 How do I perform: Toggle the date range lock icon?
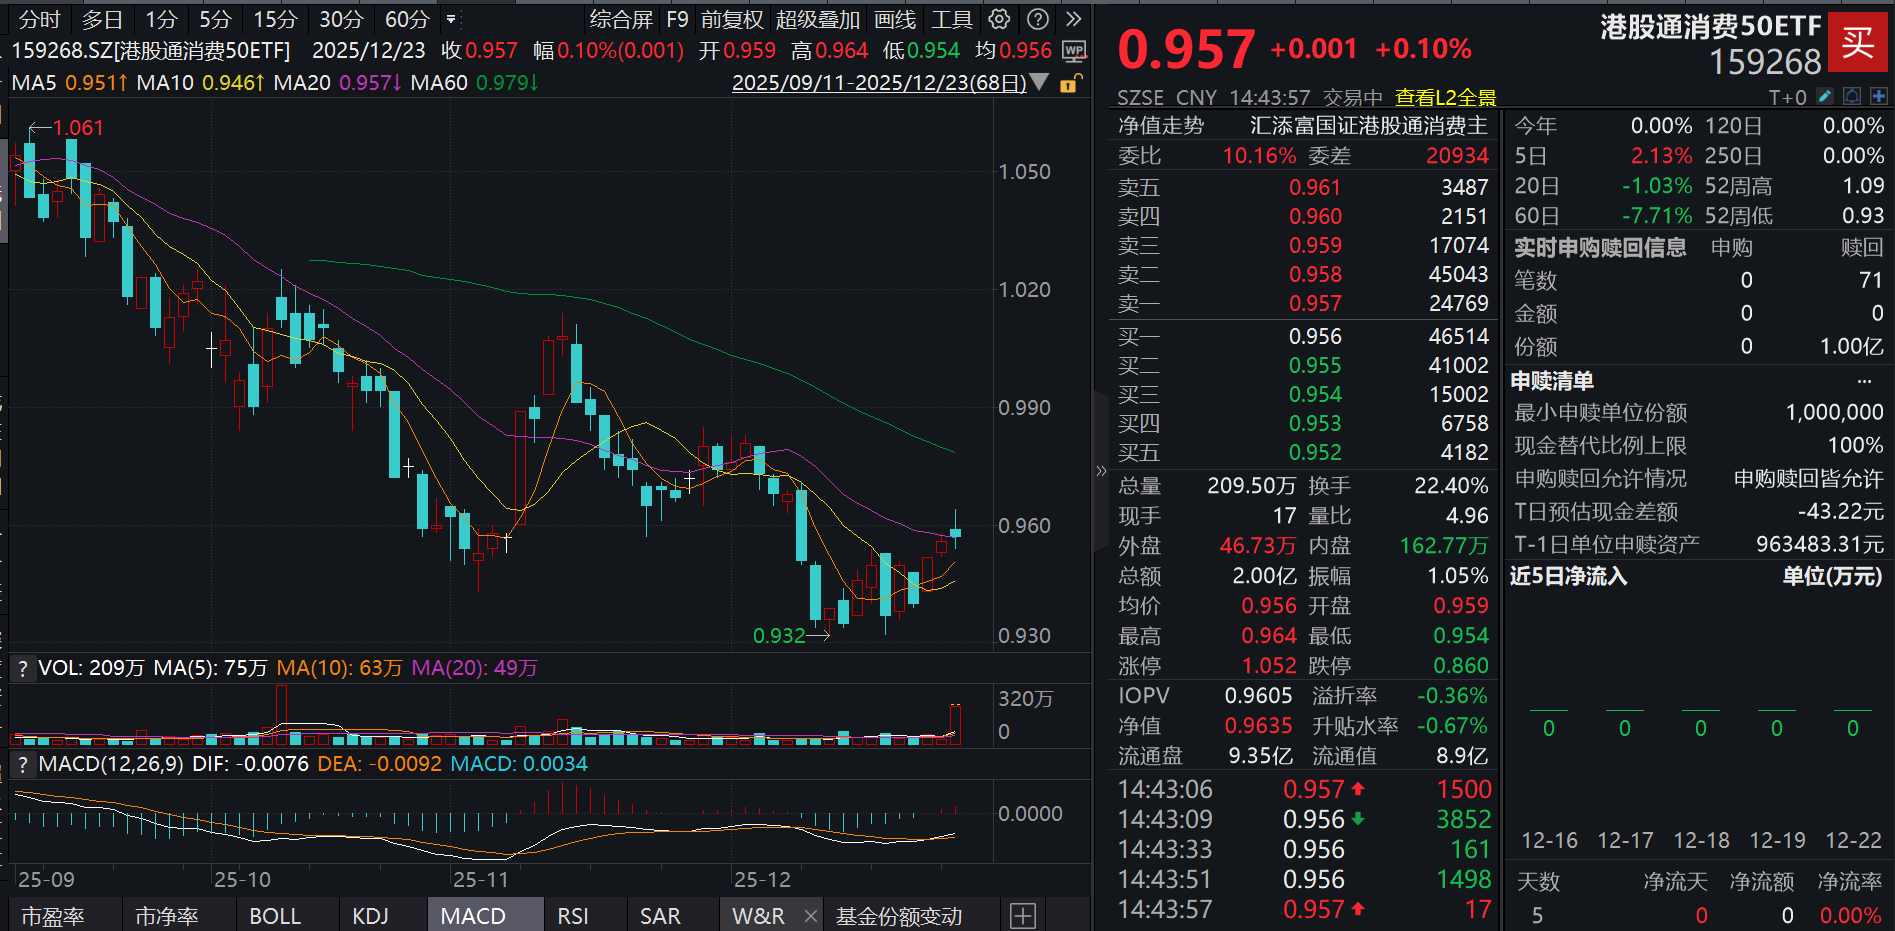coord(1069,83)
